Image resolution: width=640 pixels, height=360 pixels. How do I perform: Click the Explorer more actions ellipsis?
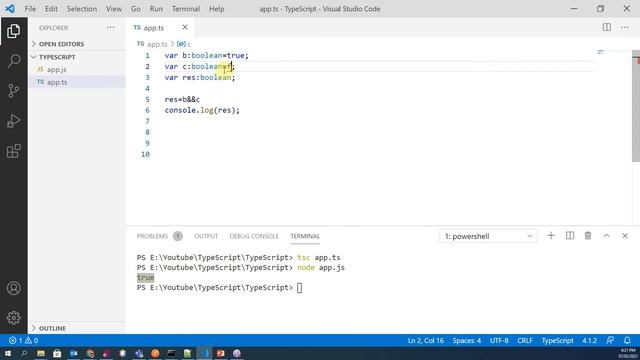111,28
